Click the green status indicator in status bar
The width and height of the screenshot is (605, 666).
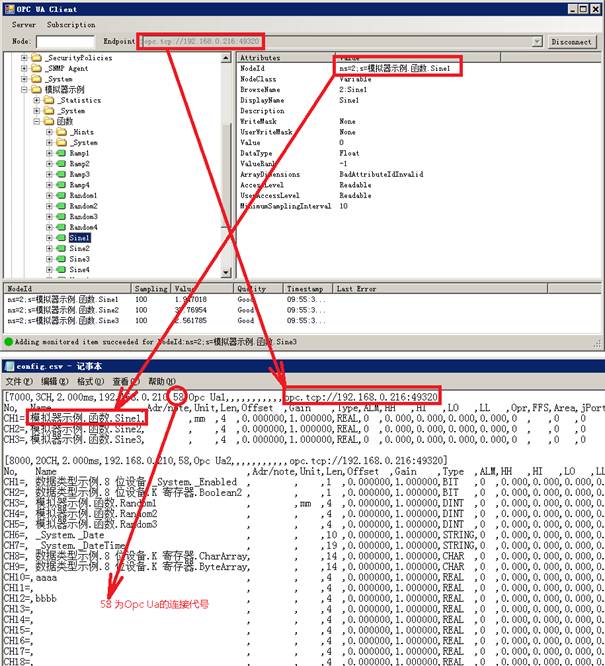click(x=9, y=341)
